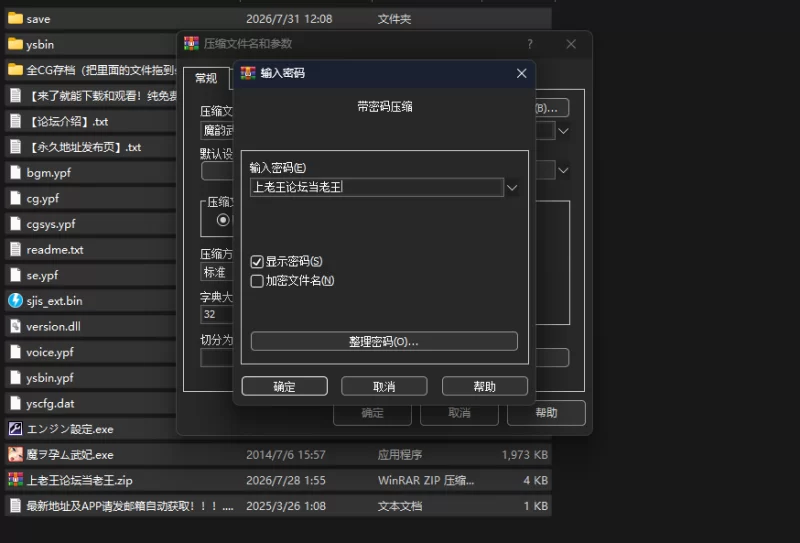Click the 最新地址及APP text file icon

pyautogui.click(x=15, y=506)
